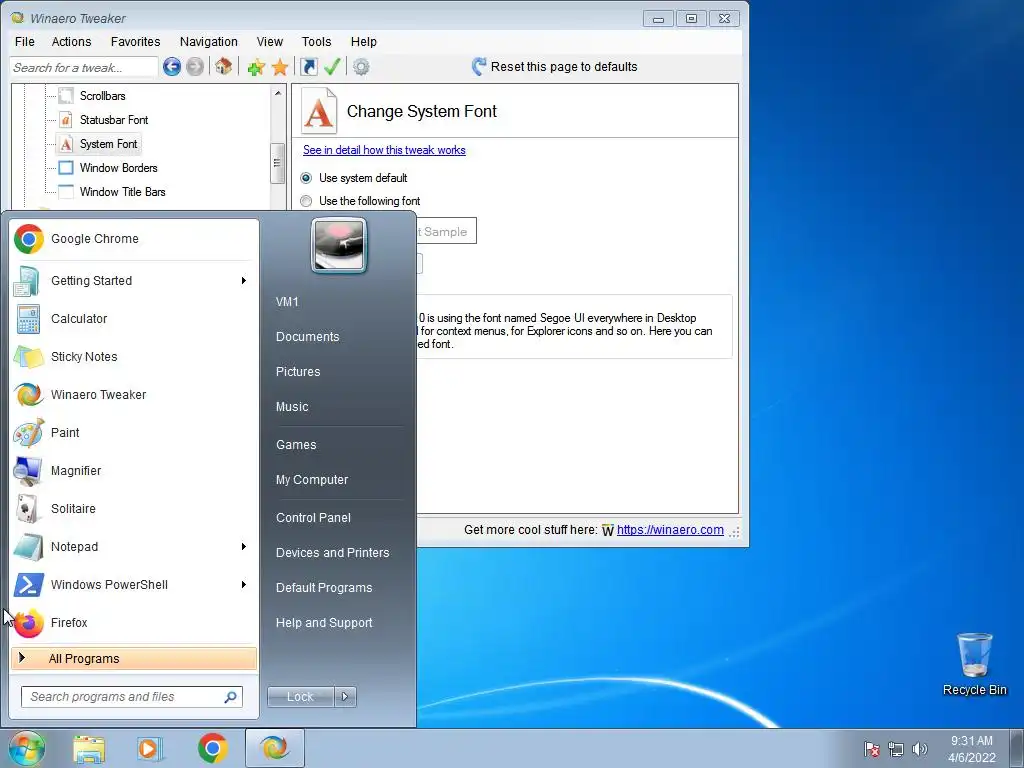Click the Search programs and files box
The height and width of the screenshot is (768, 1024).
click(x=131, y=697)
